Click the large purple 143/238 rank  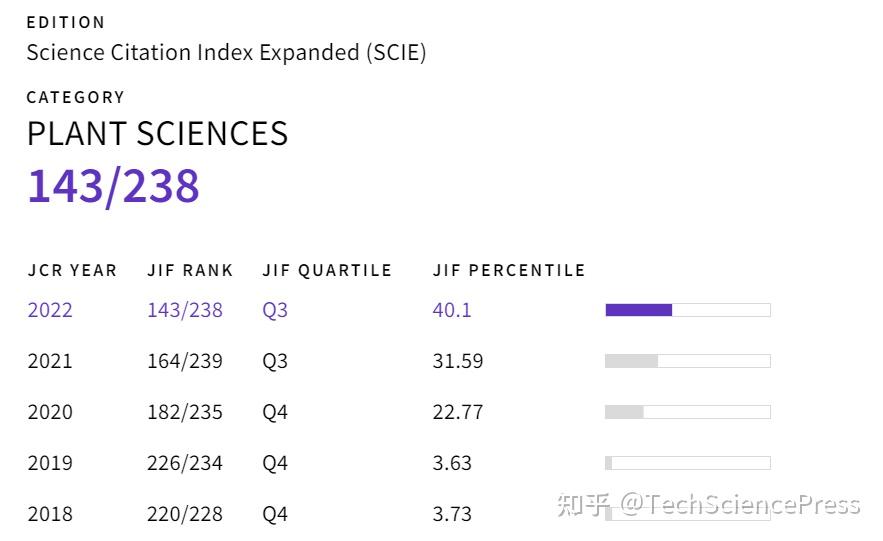tap(113, 186)
